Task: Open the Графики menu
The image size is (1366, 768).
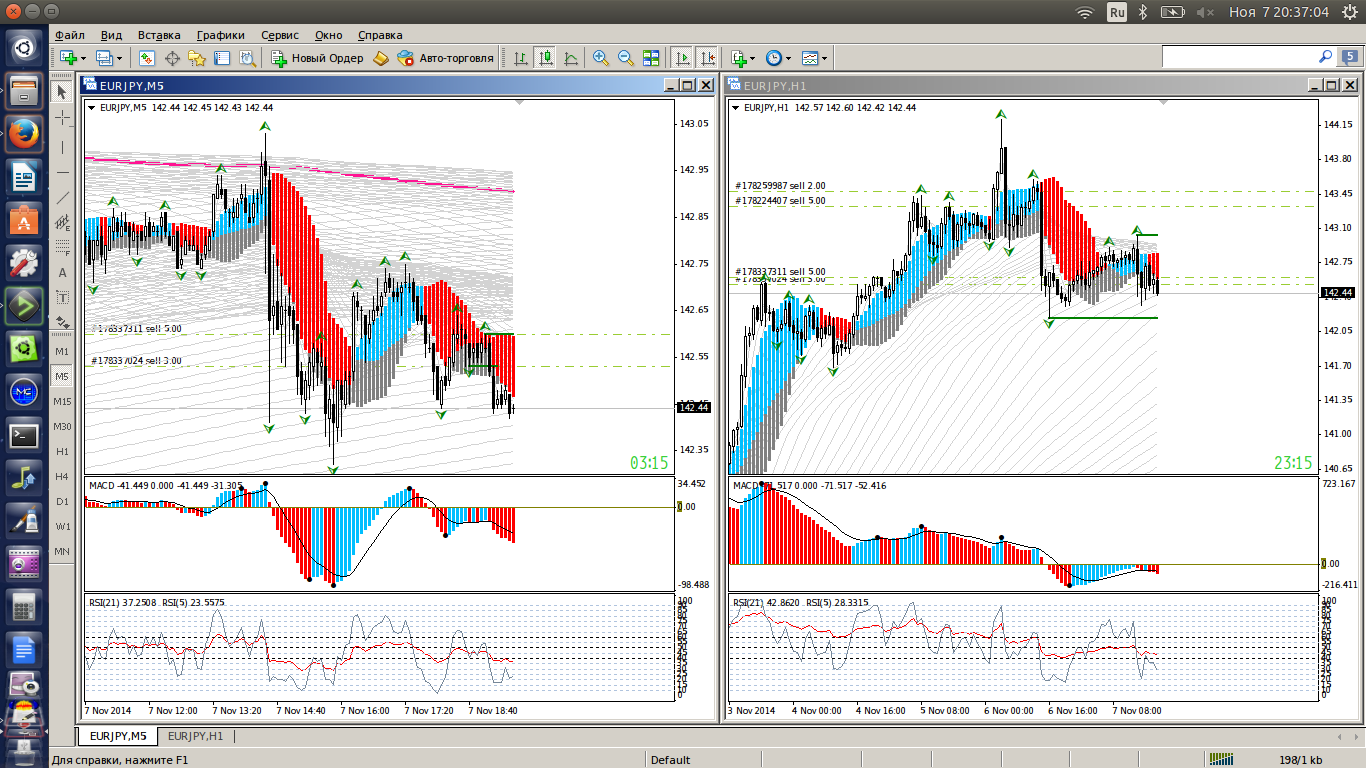Action: coord(221,35)
